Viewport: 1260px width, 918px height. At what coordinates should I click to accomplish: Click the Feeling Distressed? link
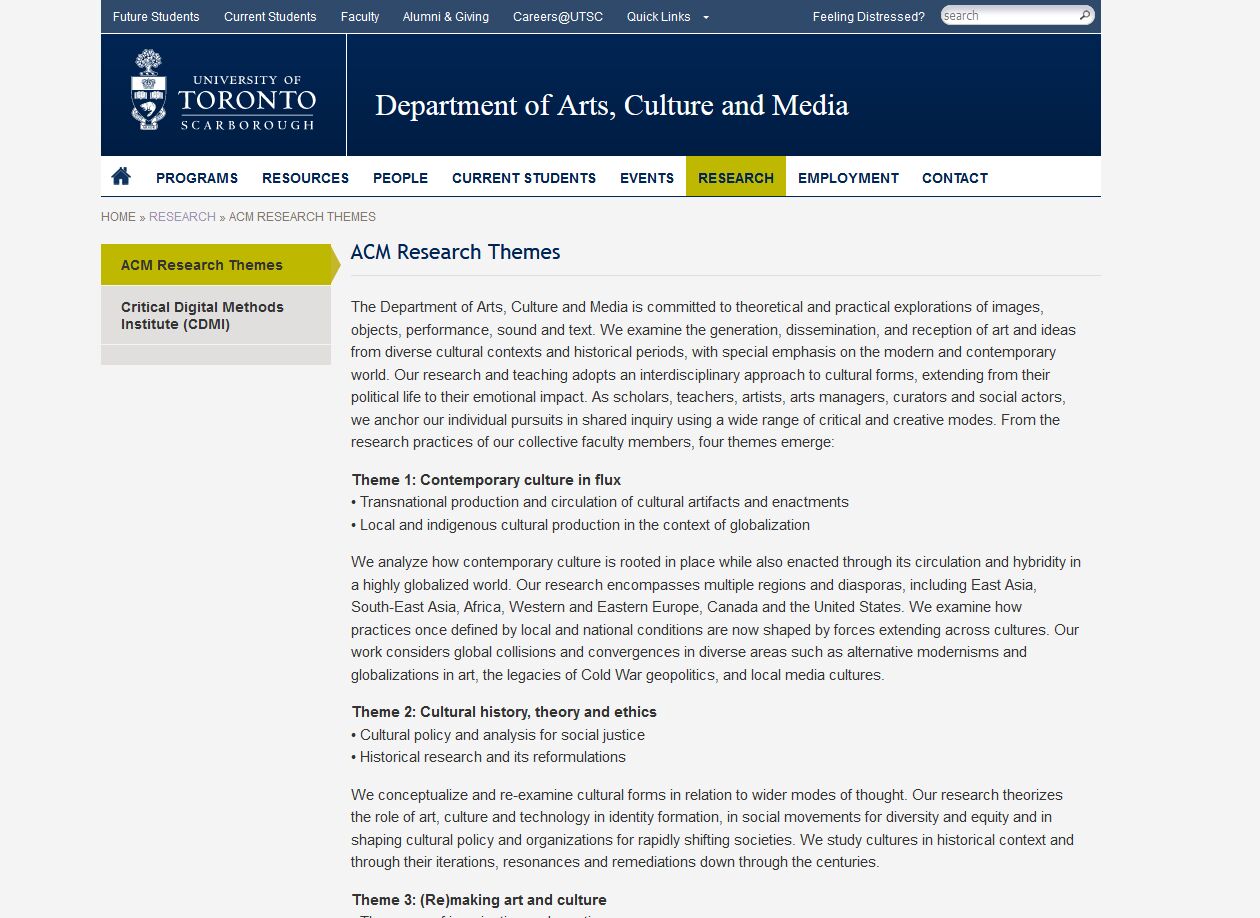click(869, 17)
